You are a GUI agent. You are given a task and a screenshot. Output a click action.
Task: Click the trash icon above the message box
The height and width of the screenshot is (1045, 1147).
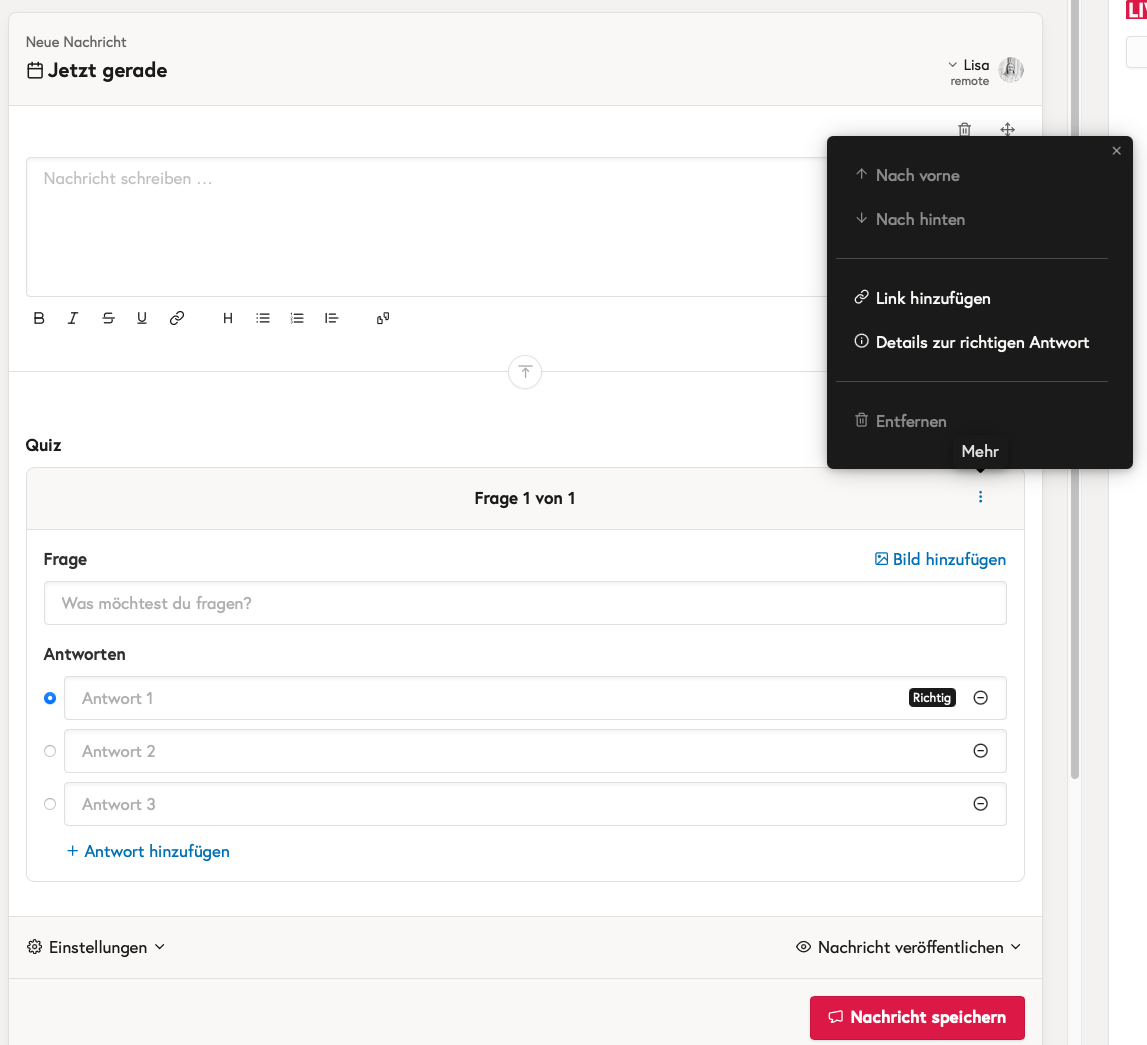965,129
